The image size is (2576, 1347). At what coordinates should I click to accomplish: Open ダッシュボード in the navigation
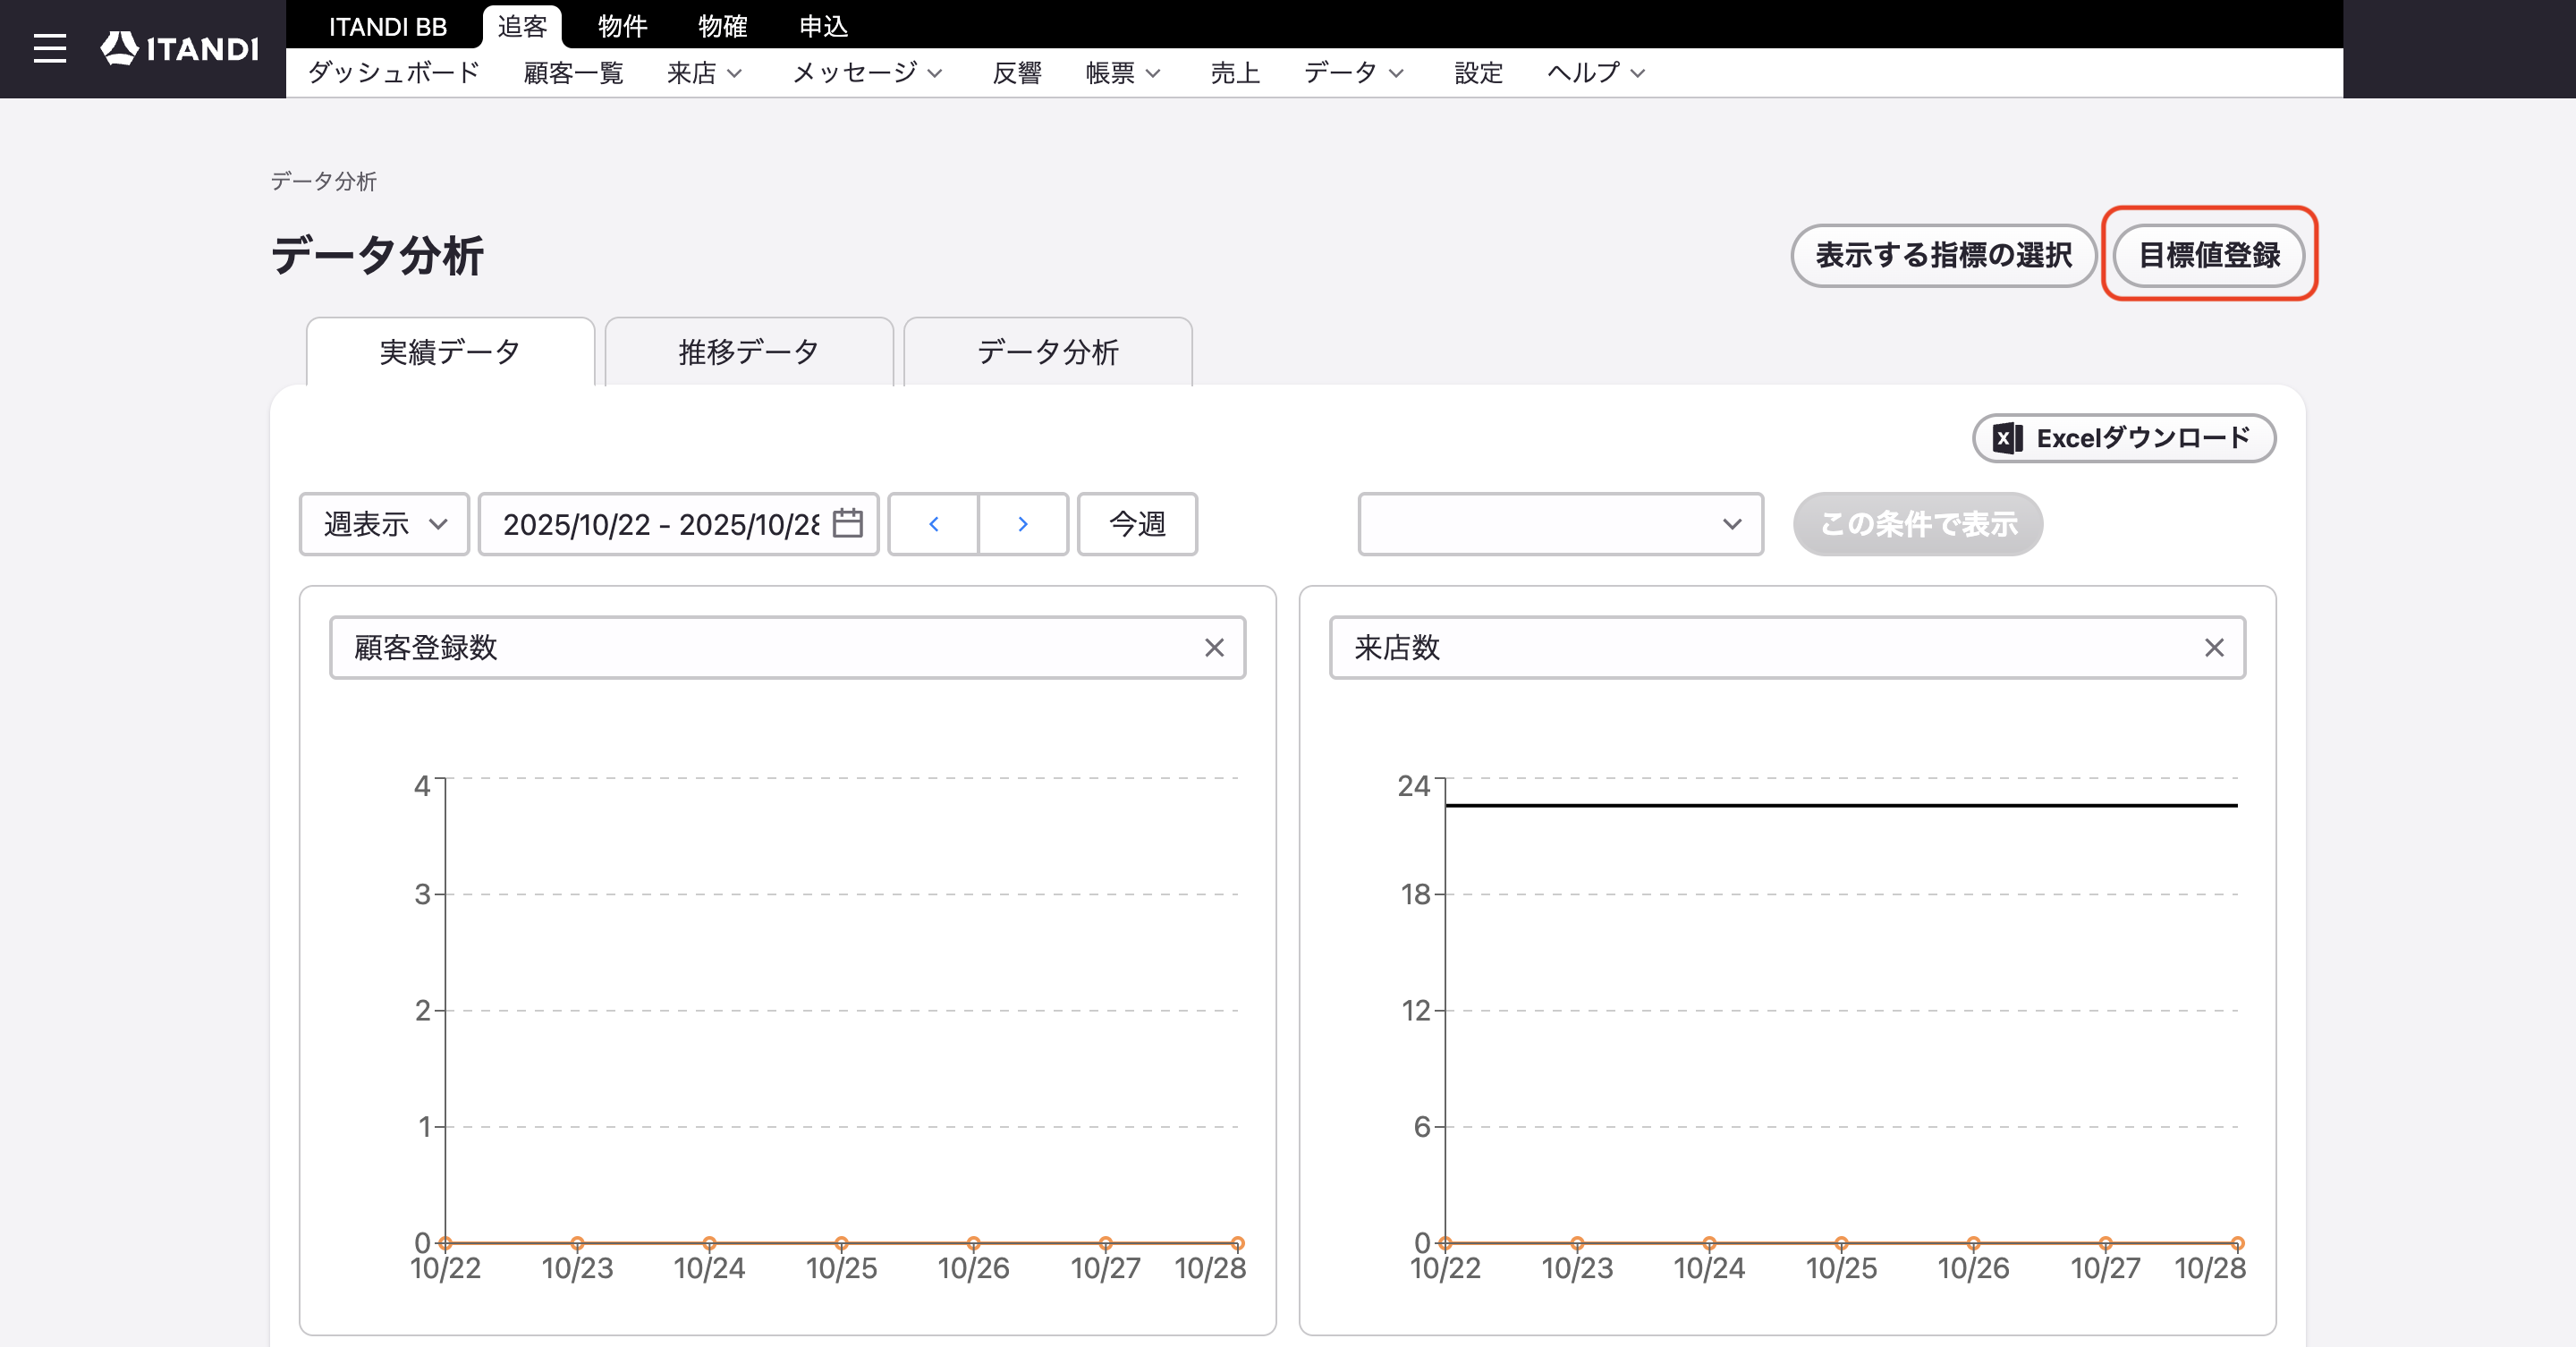click(394, 73)
